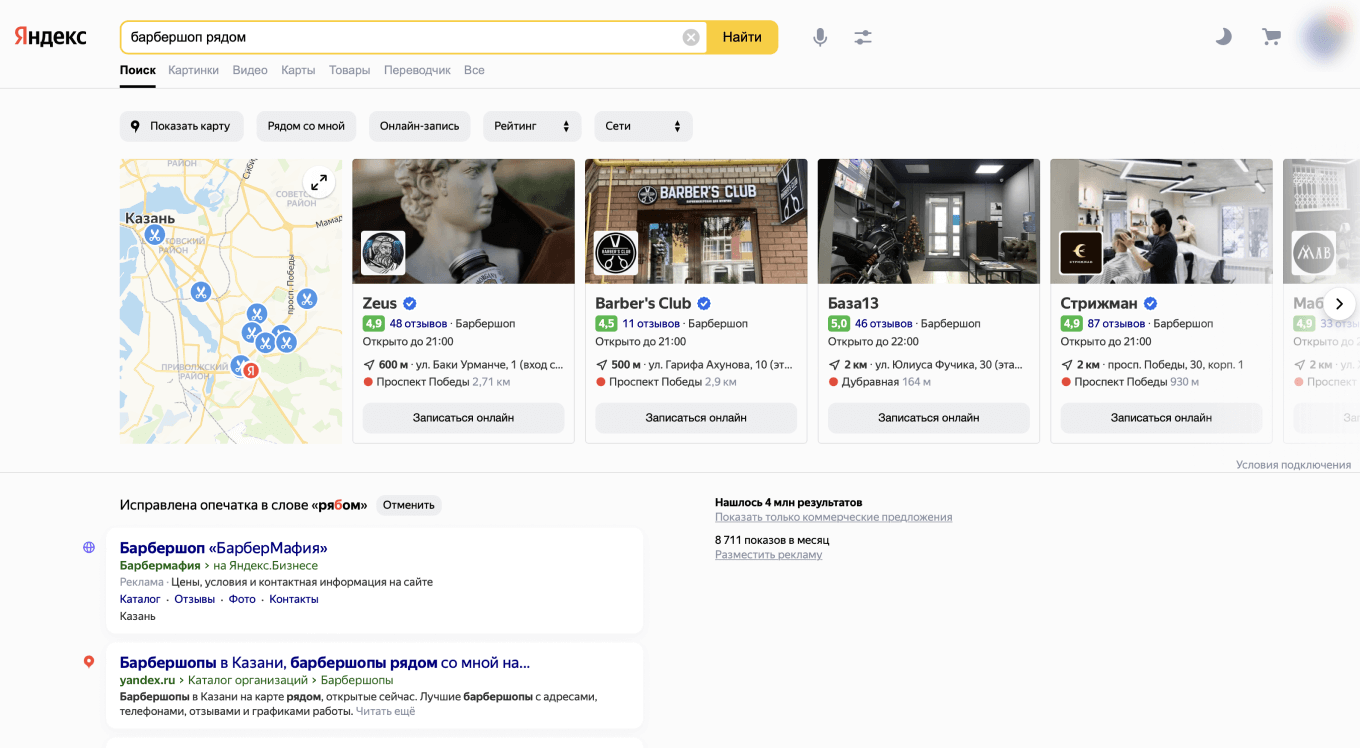1360x748 pixels.
Task: Click the microphone voice search icon
Action: (820, 37)
